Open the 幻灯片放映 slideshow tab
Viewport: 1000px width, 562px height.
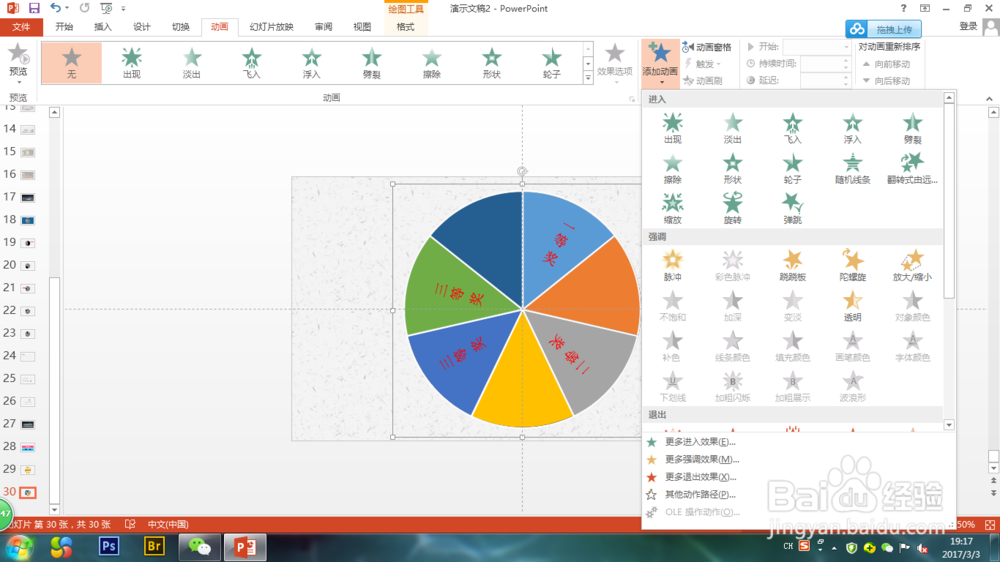(x=272, y=27)
